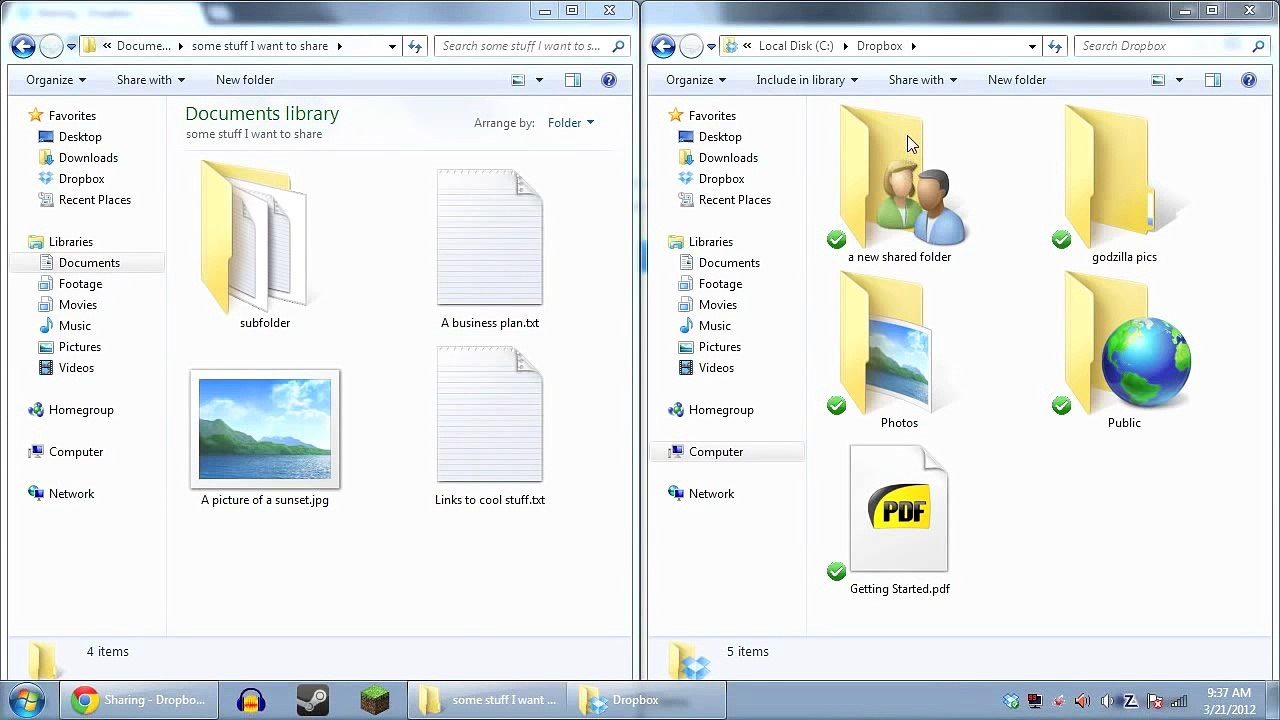Click Back button in the left window
1280x720 pixels.
point(23,46)
